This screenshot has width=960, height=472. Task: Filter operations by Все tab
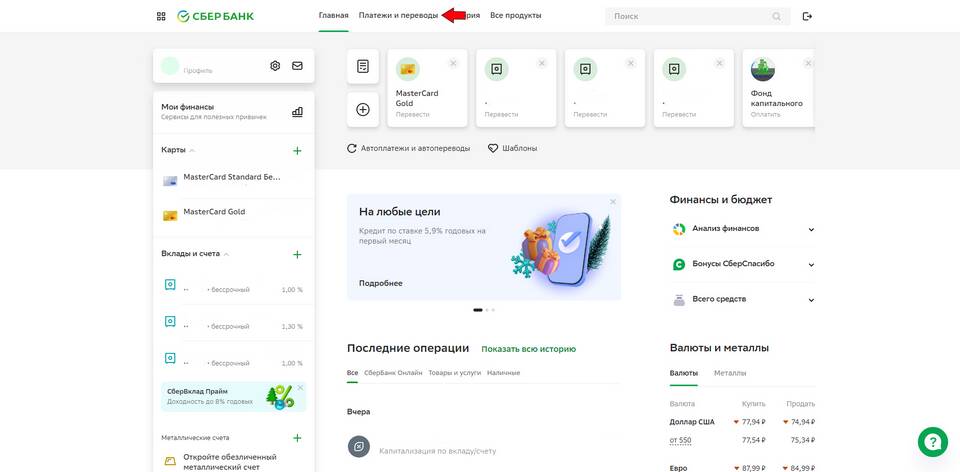(x=352, y=372)
